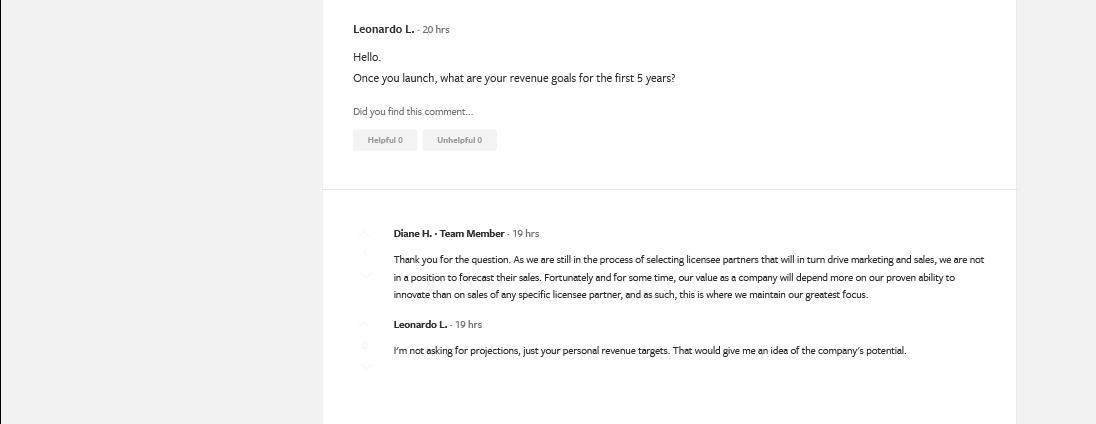
Task: Open Leonardo L. profile on reply
Action: (x=420, y=325)
